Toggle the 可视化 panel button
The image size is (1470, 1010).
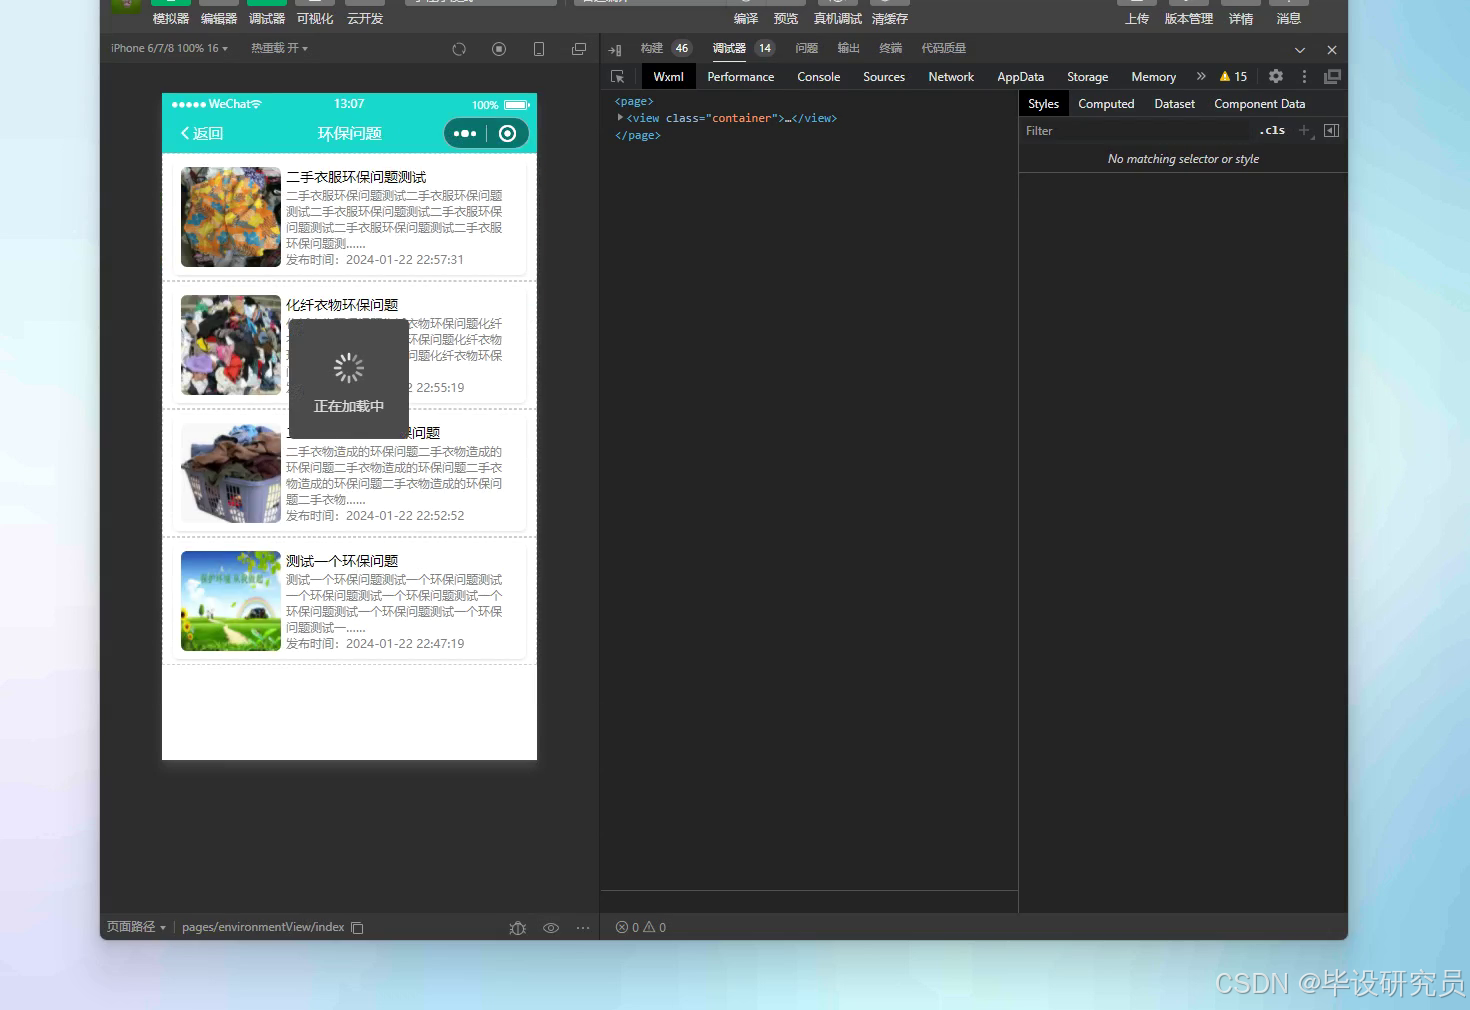point(315,18)
